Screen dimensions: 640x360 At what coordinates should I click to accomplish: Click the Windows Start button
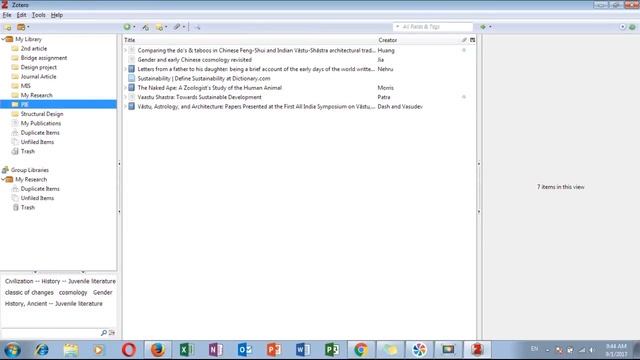(12, 350)
